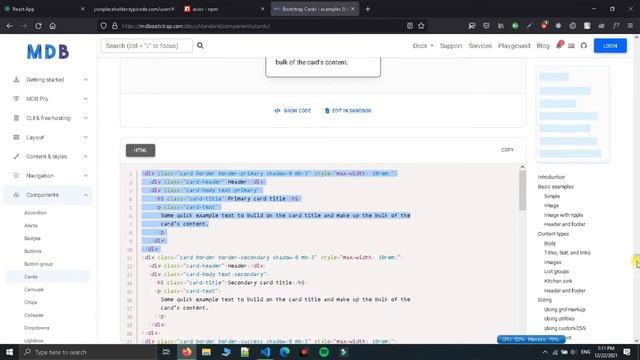Select the HTML code tab
640x360 pixels.
(x=140, y=150)
